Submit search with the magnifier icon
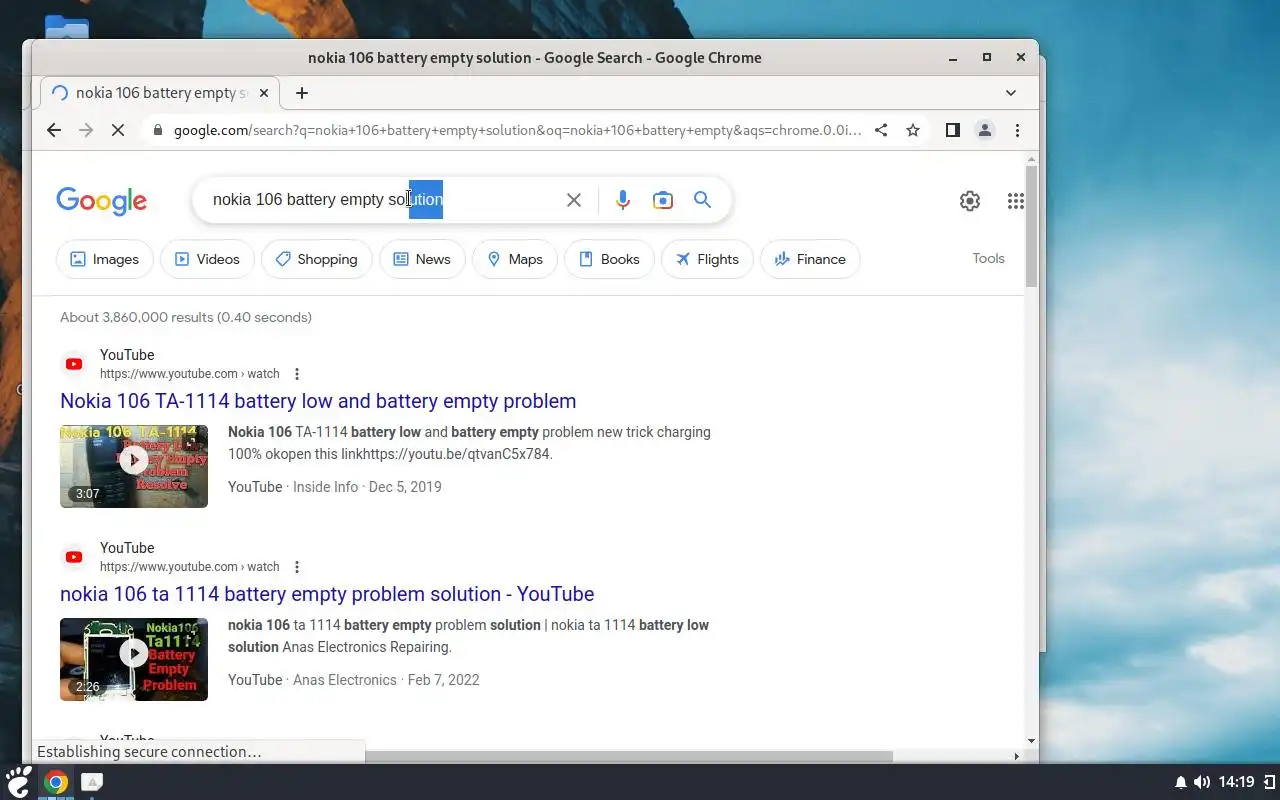Screen dimensions: 1280x800 tap(703, 200)
